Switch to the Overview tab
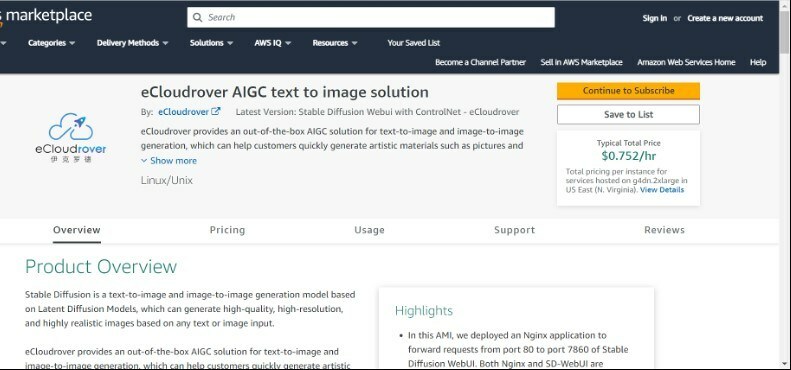 [77, 230]
